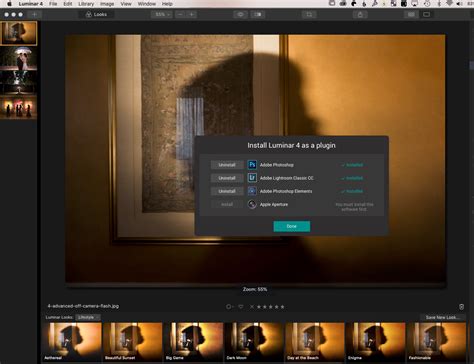Click the reject X flag icon
Screen dimensions: 474x364
coord(252,307)
